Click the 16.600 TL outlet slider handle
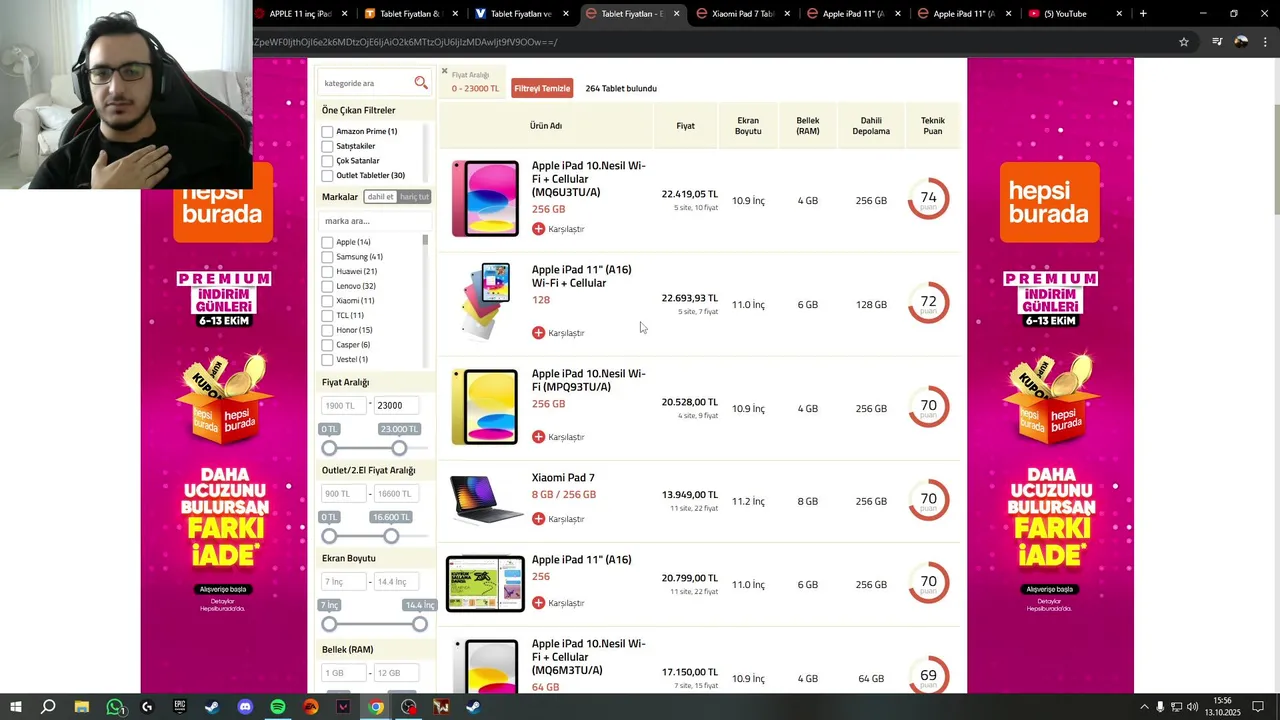1280x720 pixels. coord(391,536)
